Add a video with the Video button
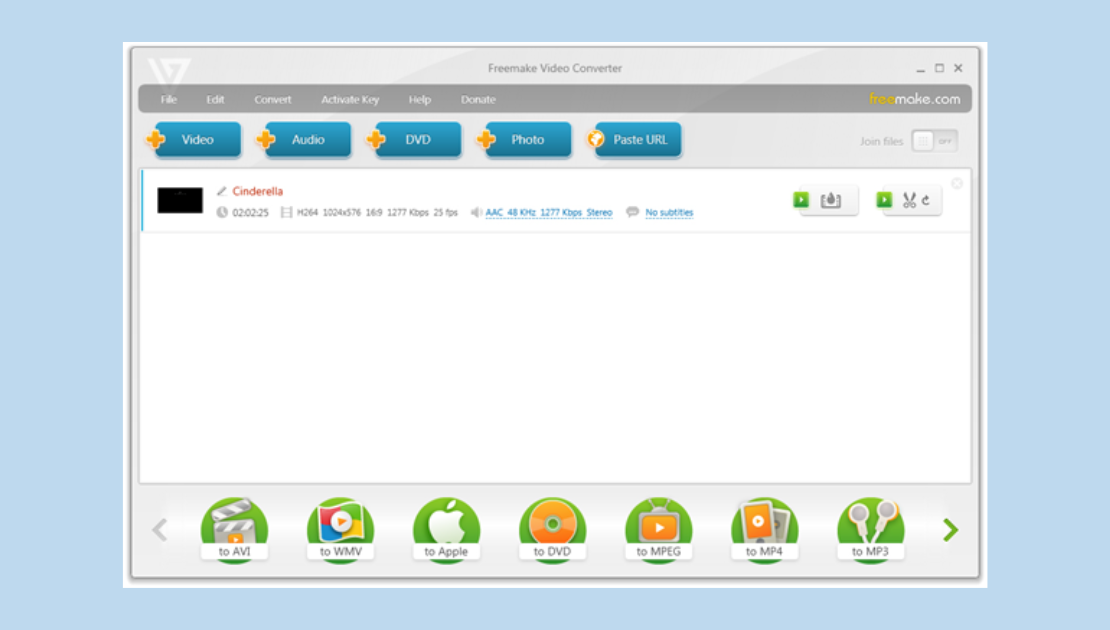The height and width of the screenshot is (630, 1110). 194,139
